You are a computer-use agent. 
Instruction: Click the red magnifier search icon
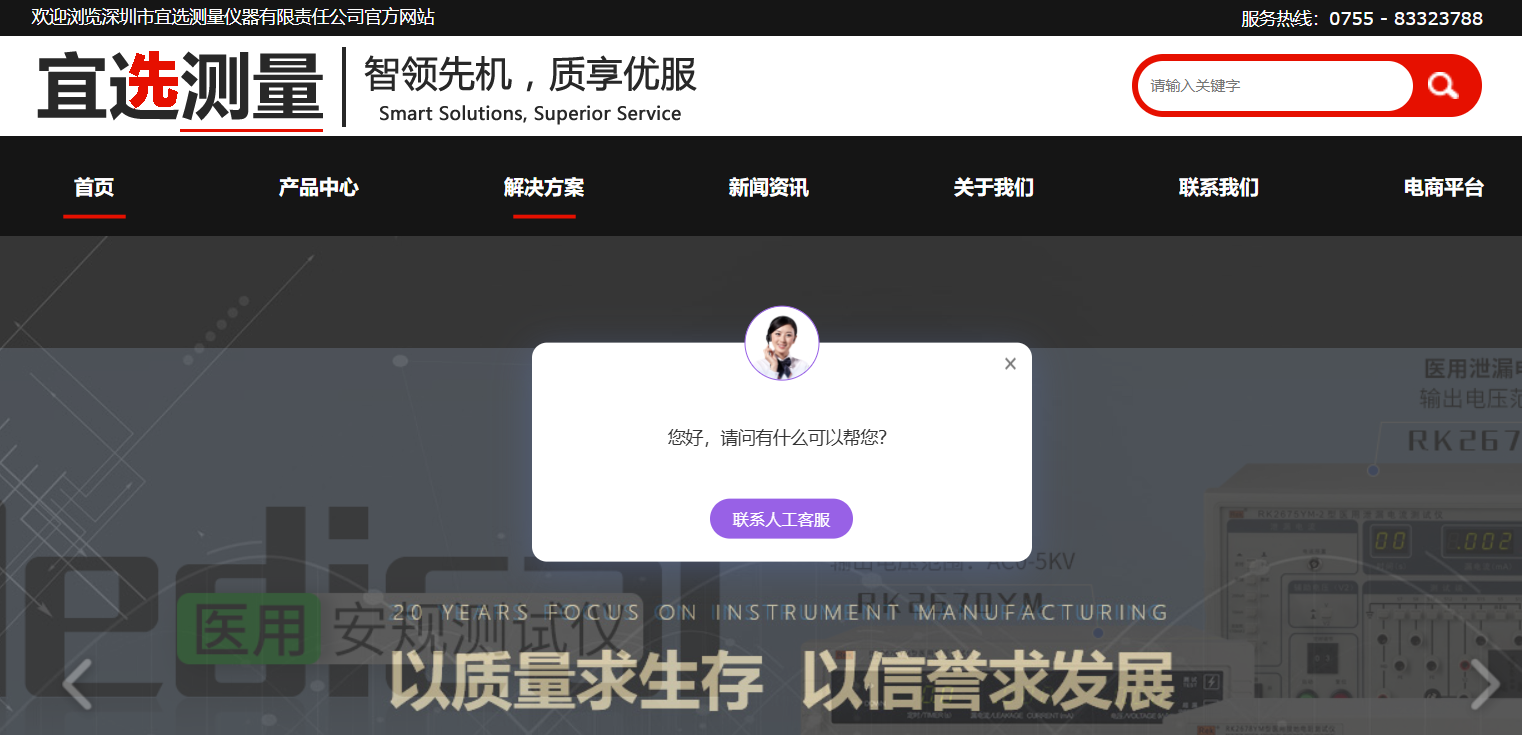1443,86
